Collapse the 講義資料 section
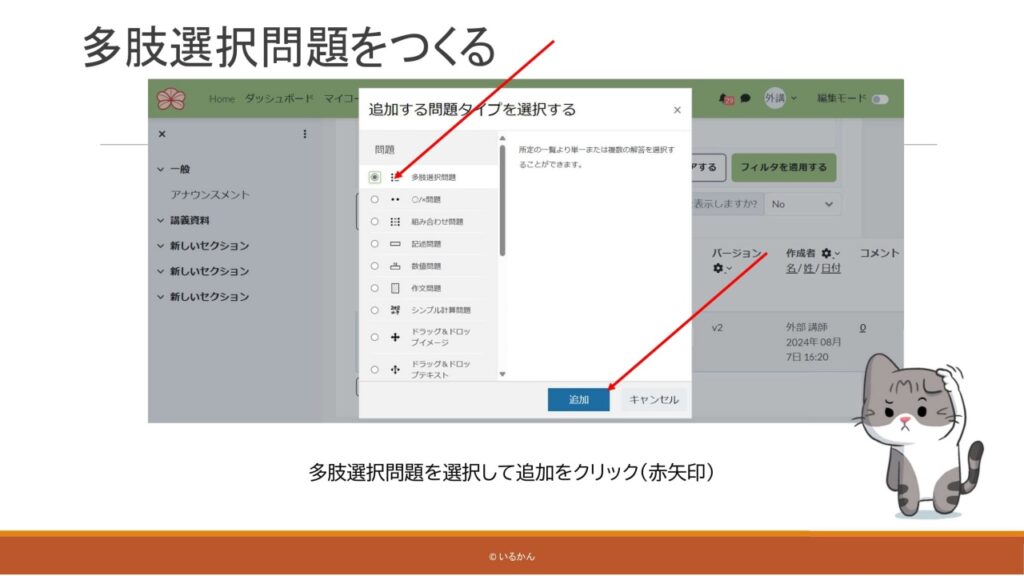Screen dimensions: 1024x576 (x=162, y=220)
